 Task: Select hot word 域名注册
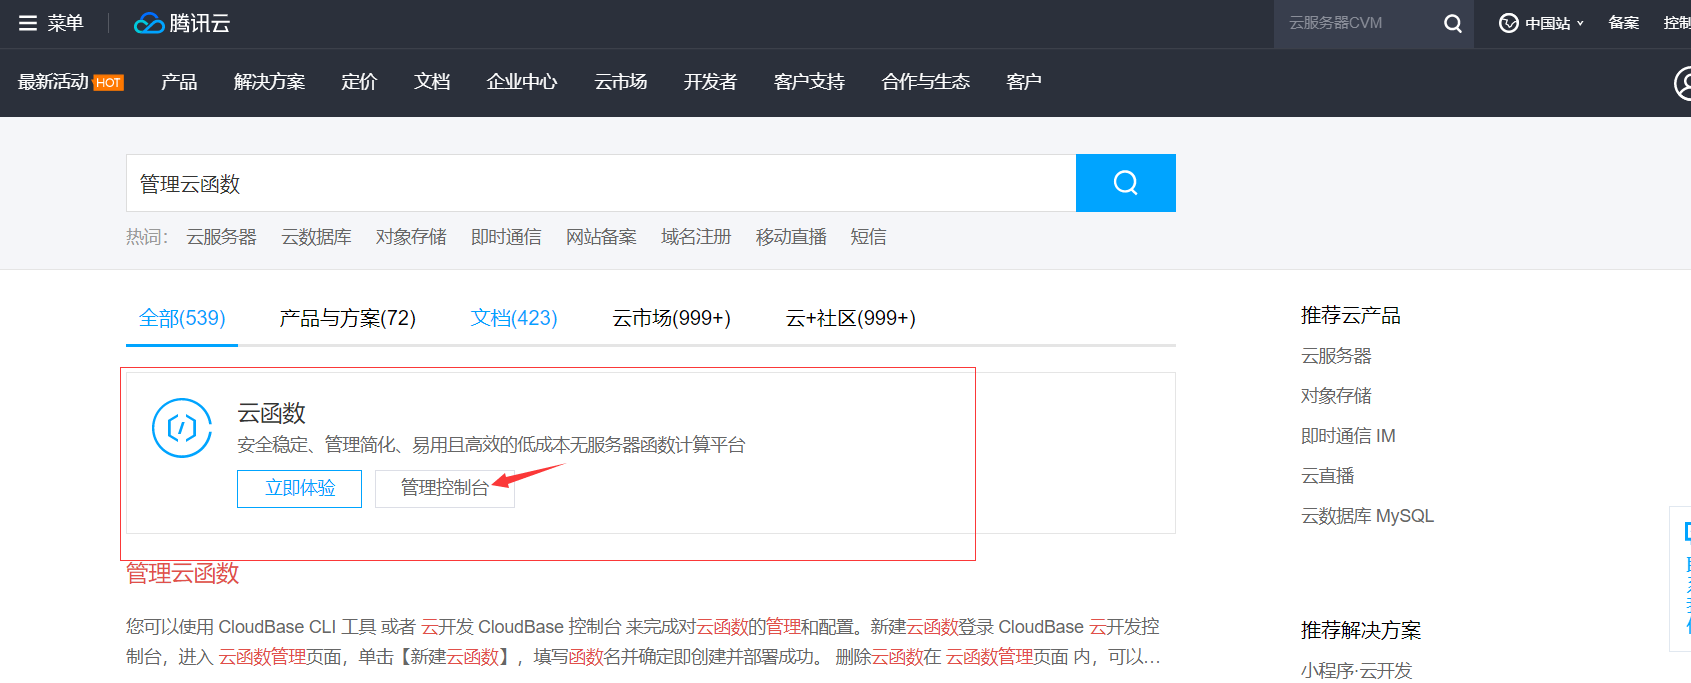coord(696,237)
